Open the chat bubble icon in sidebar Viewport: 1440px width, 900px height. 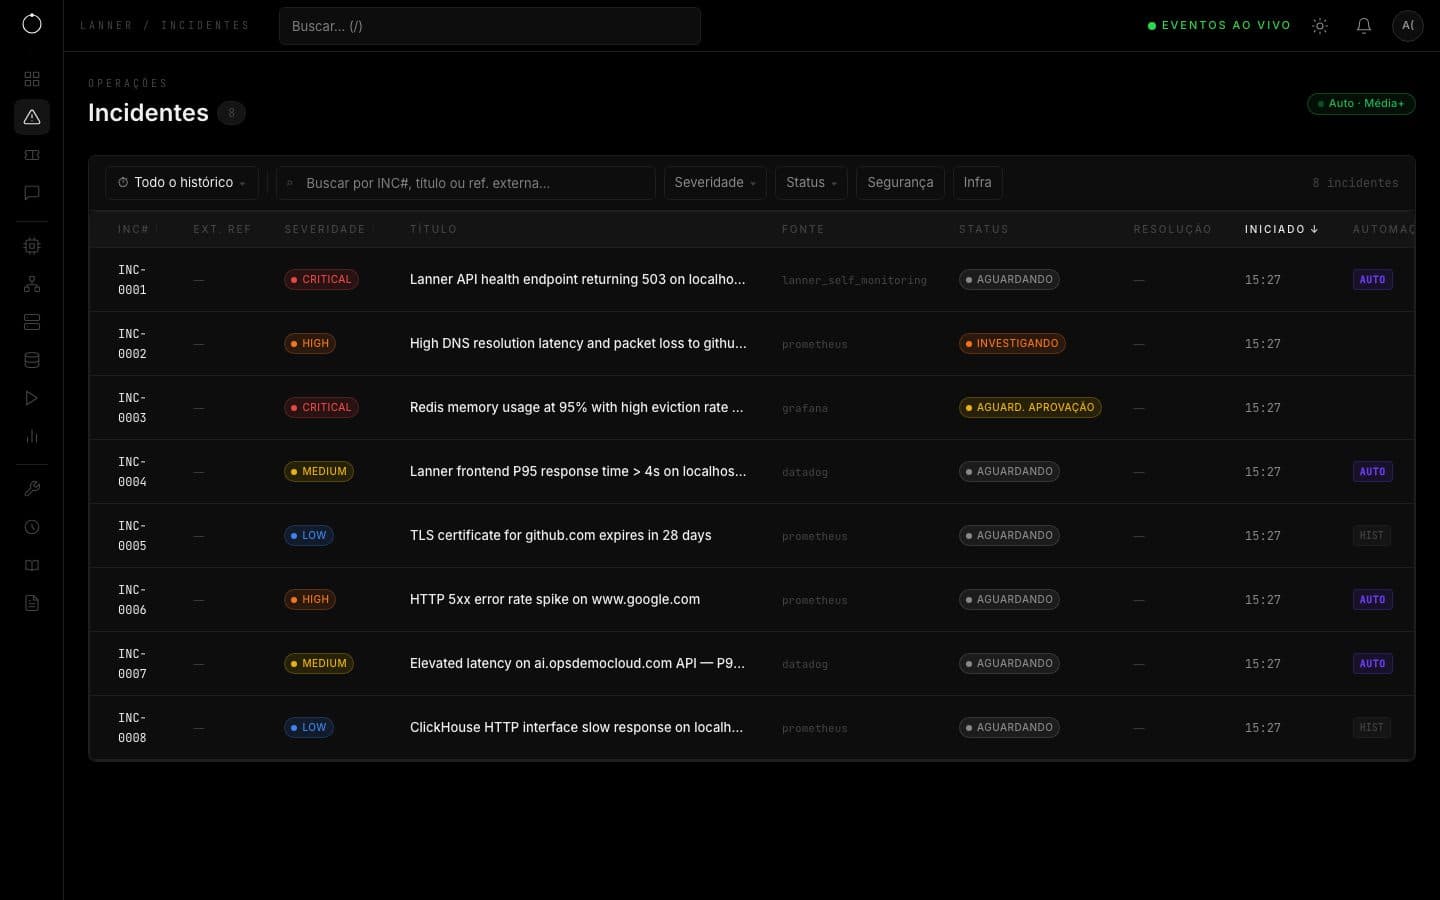[x=32, y=193]
